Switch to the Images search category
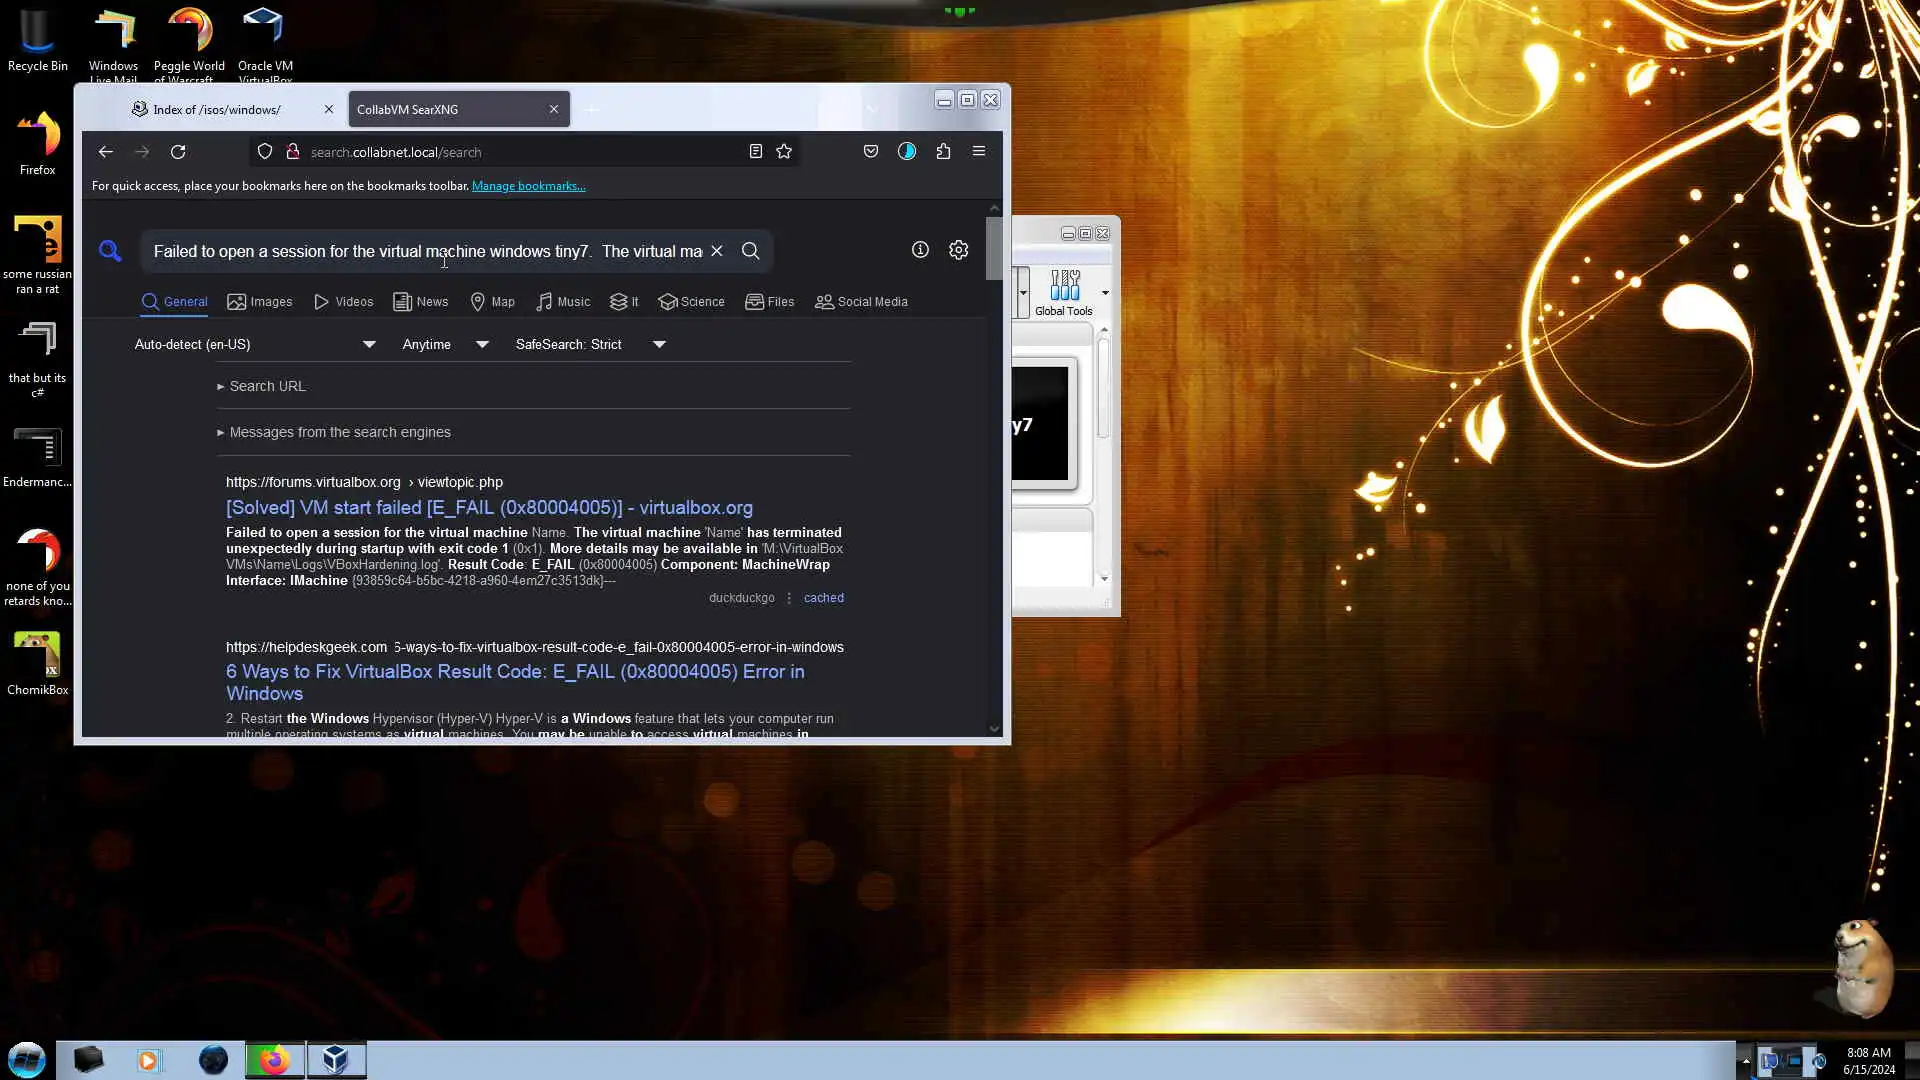 coord(260,302)
